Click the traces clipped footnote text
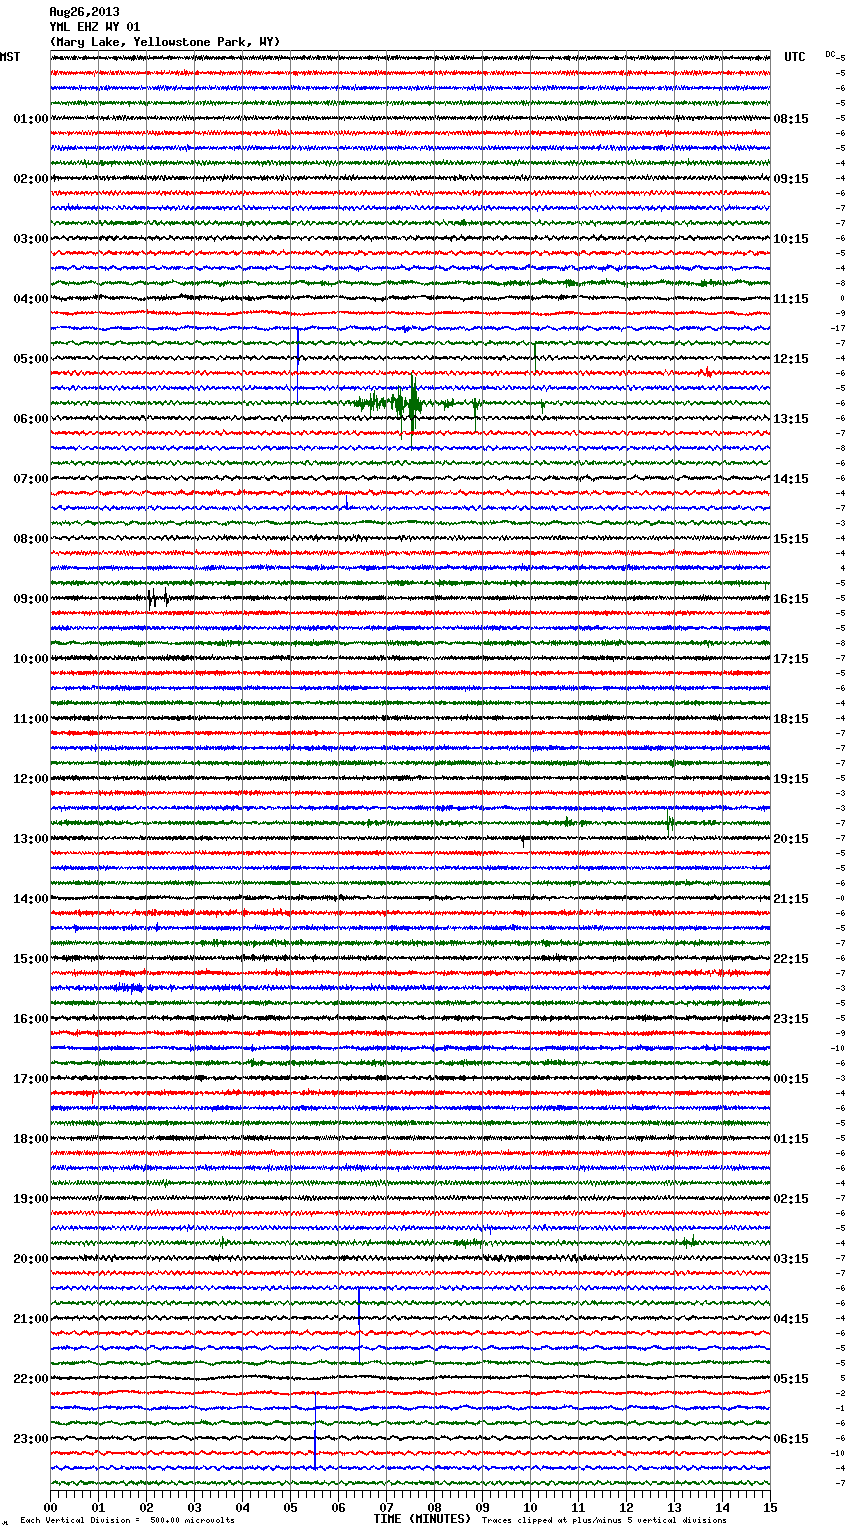The height and width of the screenshot is (1534, 850). coord(605,1521)
